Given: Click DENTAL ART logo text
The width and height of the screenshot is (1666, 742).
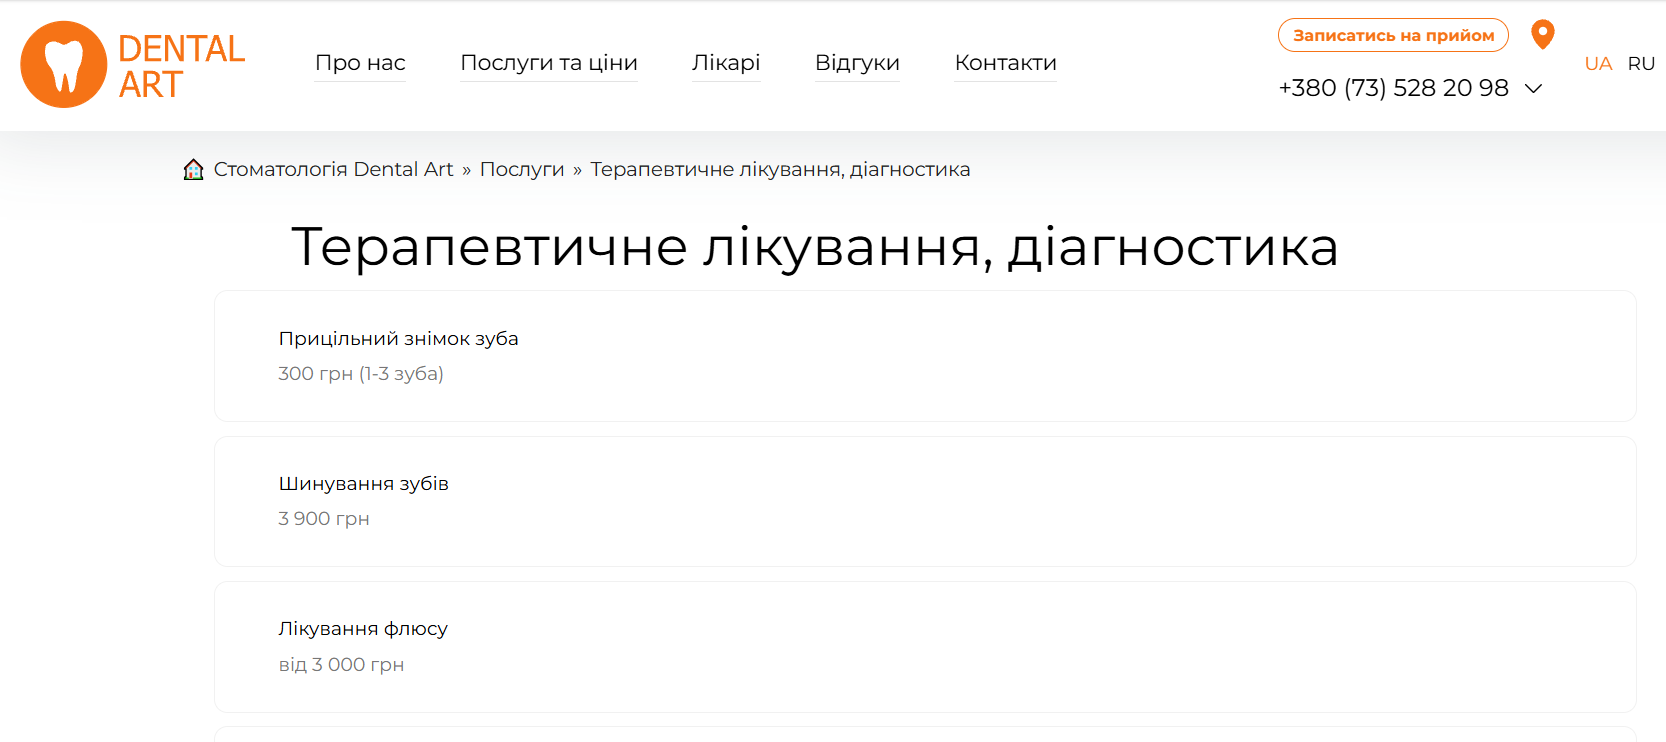Looking at the screenshot, I should [181, 66].
